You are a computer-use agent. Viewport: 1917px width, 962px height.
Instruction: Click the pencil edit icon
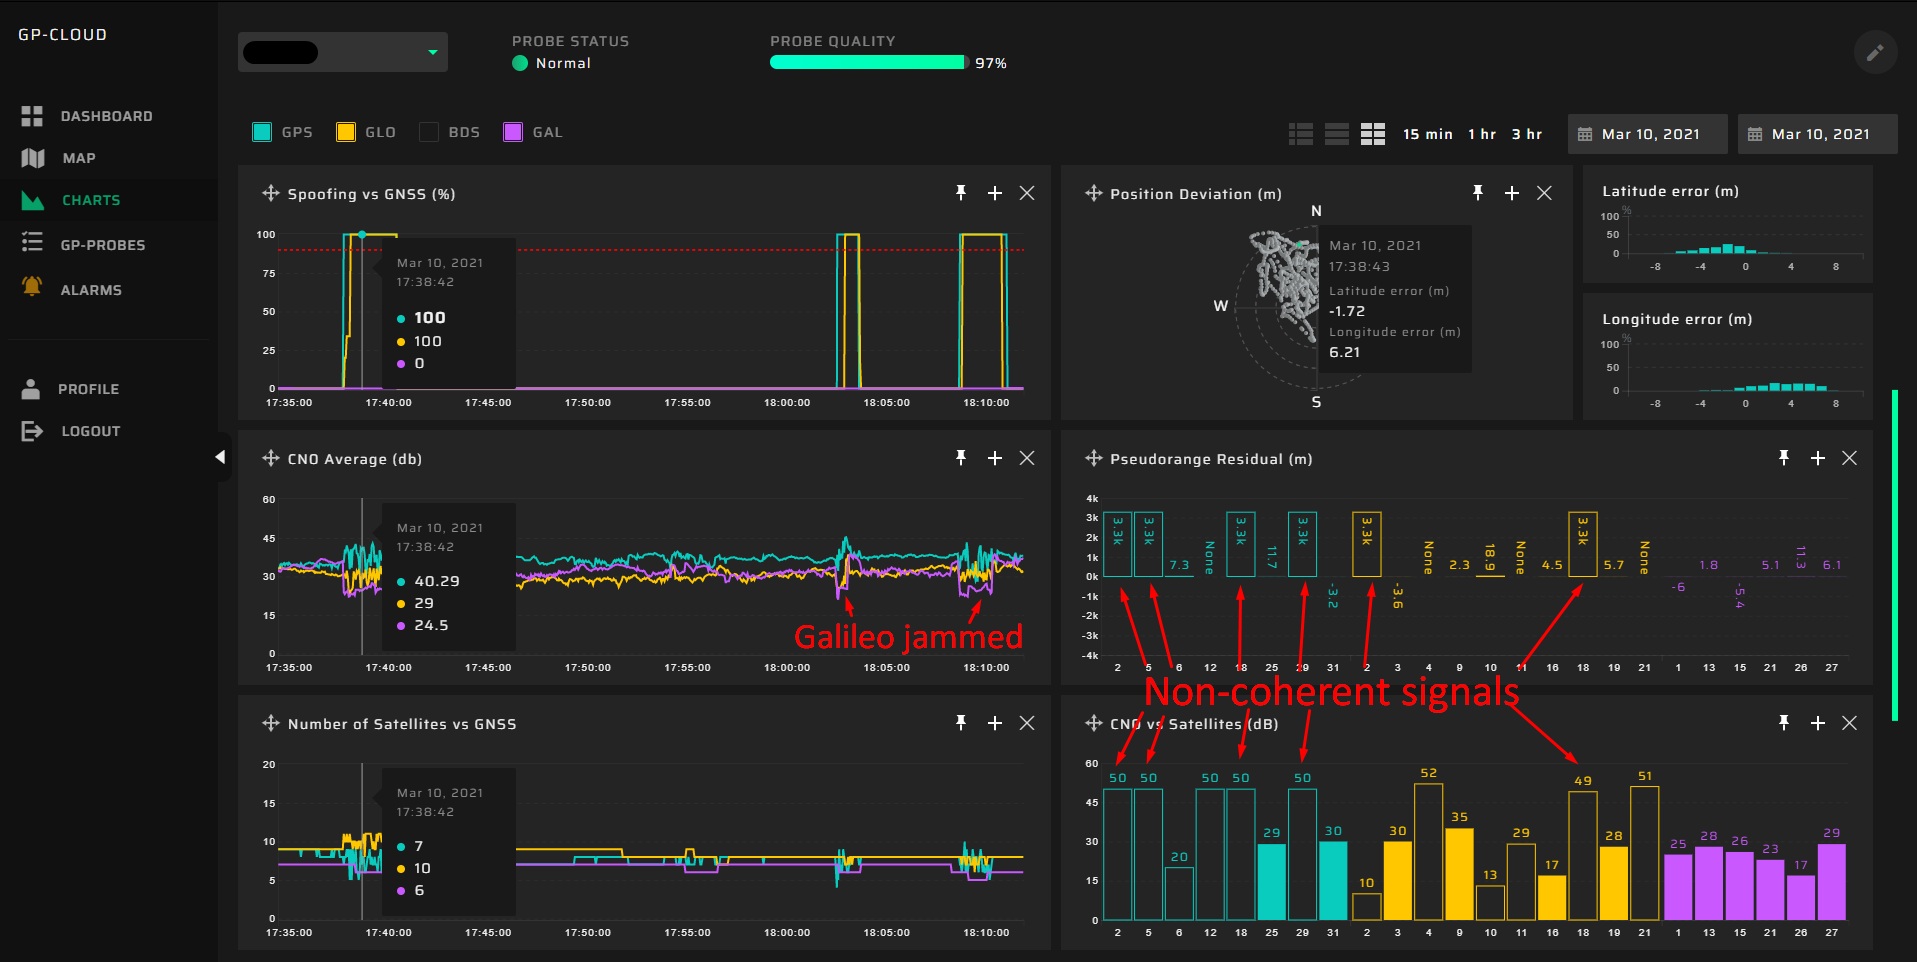click(x=1875, y=53)
